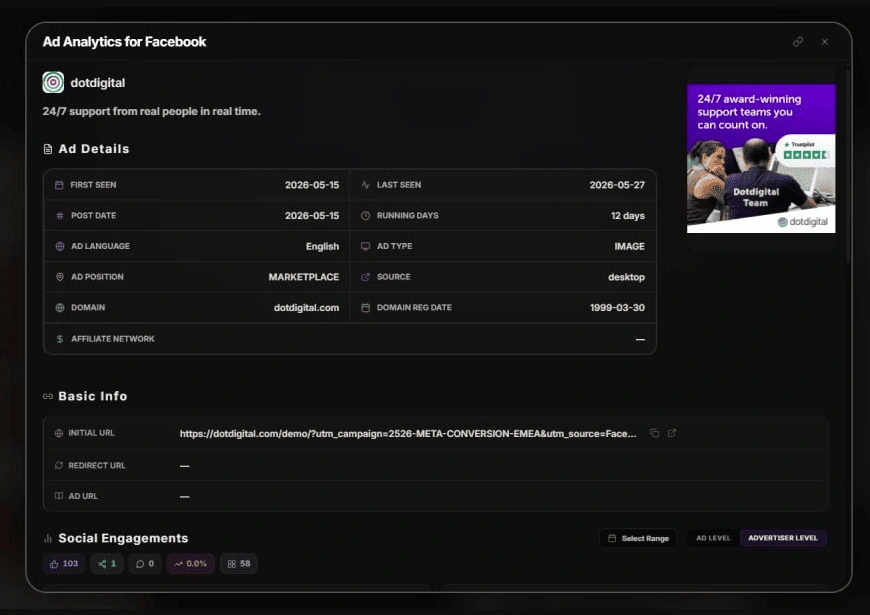This screenshot has height=615, width=870.
Task: Copy the initial URL to clipboard
Action: coord(655,433)
